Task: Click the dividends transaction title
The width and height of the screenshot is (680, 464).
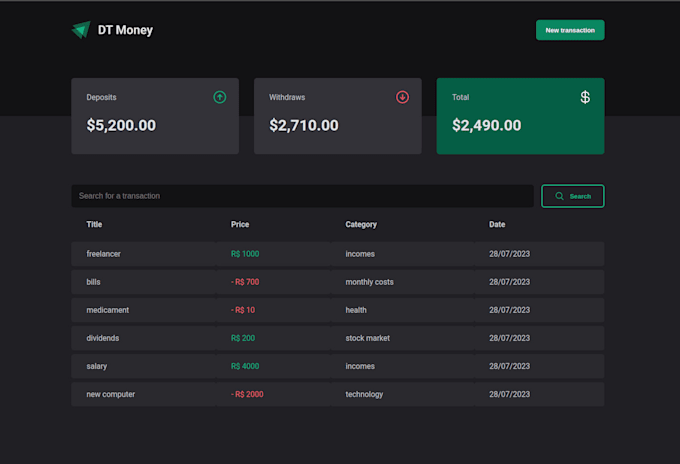Action: click(x=105, y=338)
